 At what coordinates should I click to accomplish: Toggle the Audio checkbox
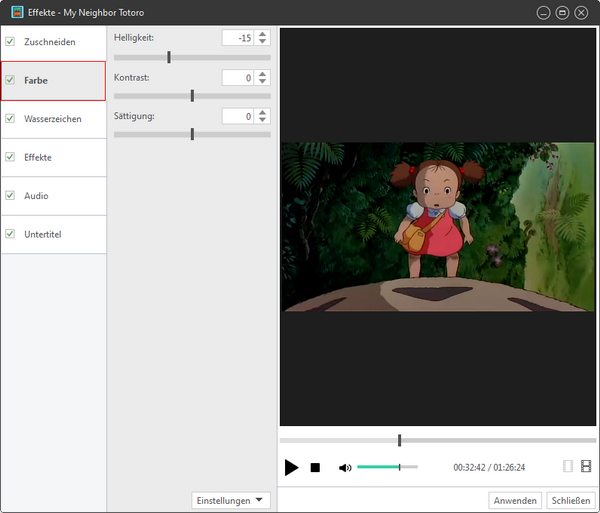tap(10, 195)
